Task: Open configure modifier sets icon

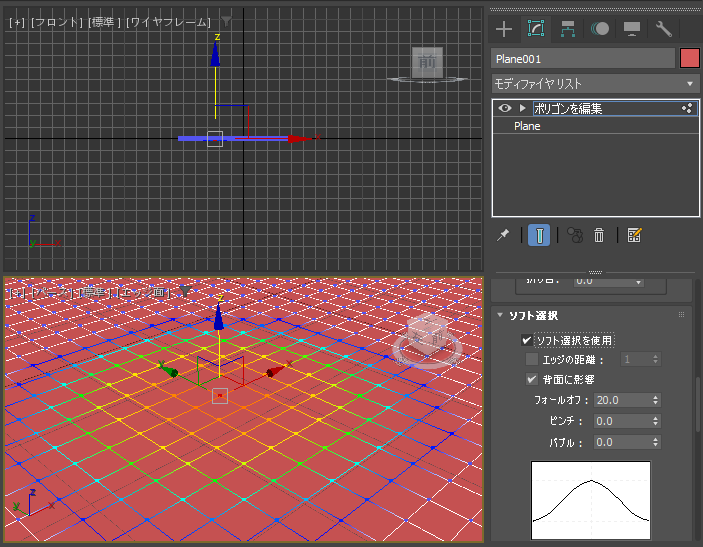Action: pos(634,235)
